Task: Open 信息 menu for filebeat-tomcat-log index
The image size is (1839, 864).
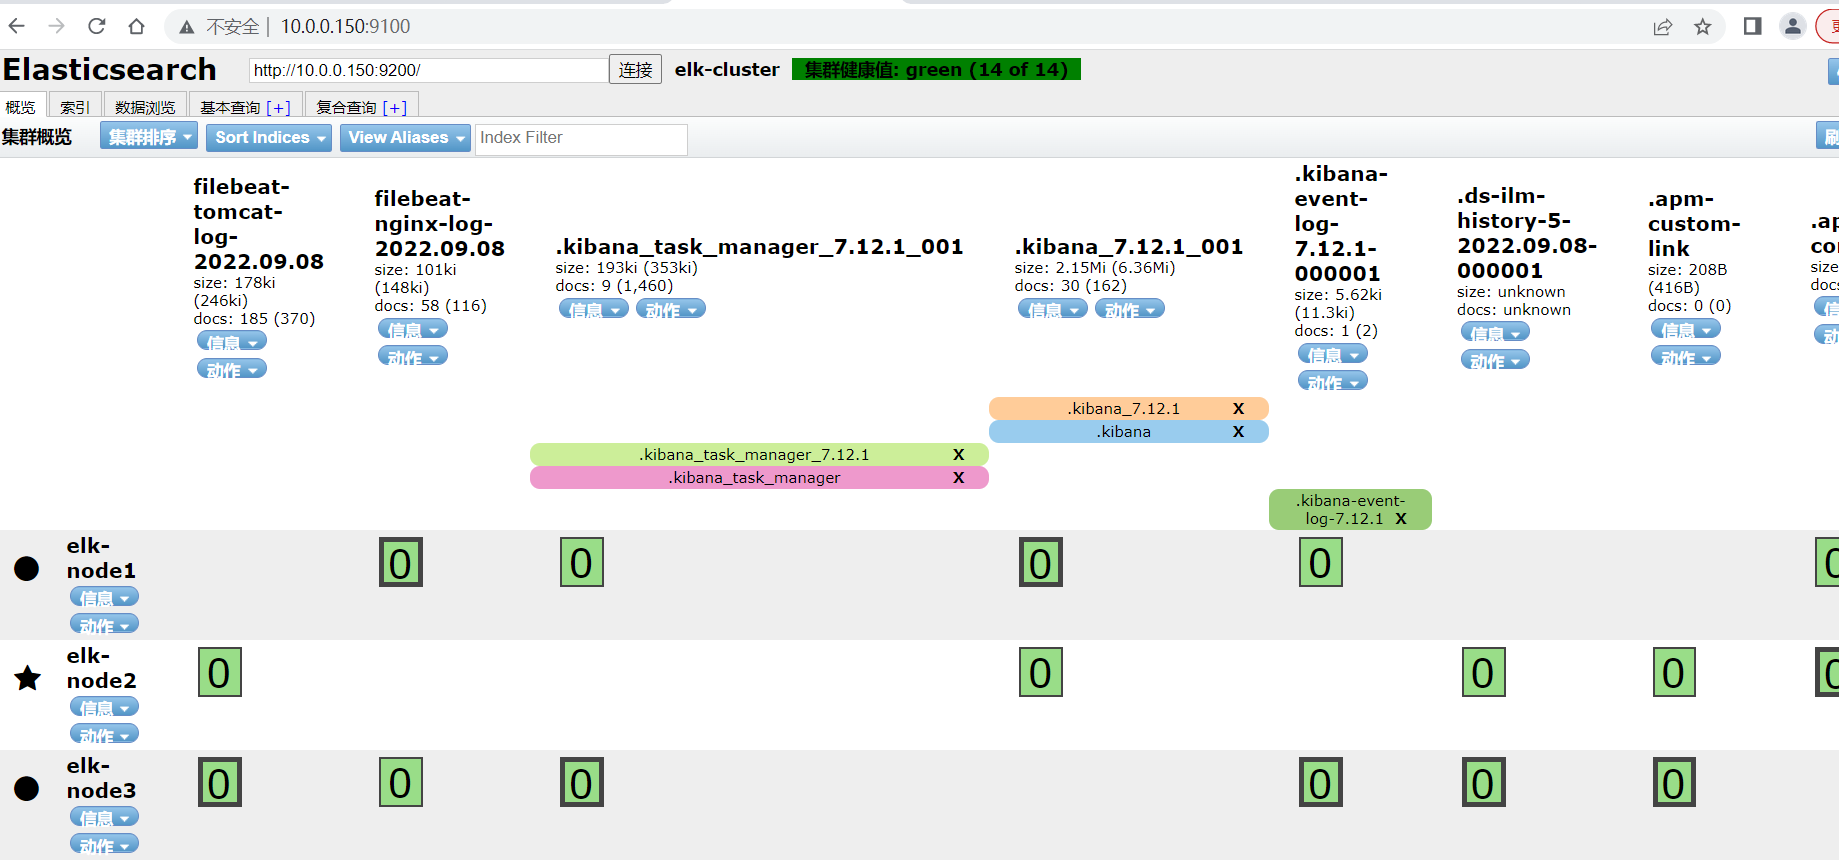Action: (x=232, y=342)
